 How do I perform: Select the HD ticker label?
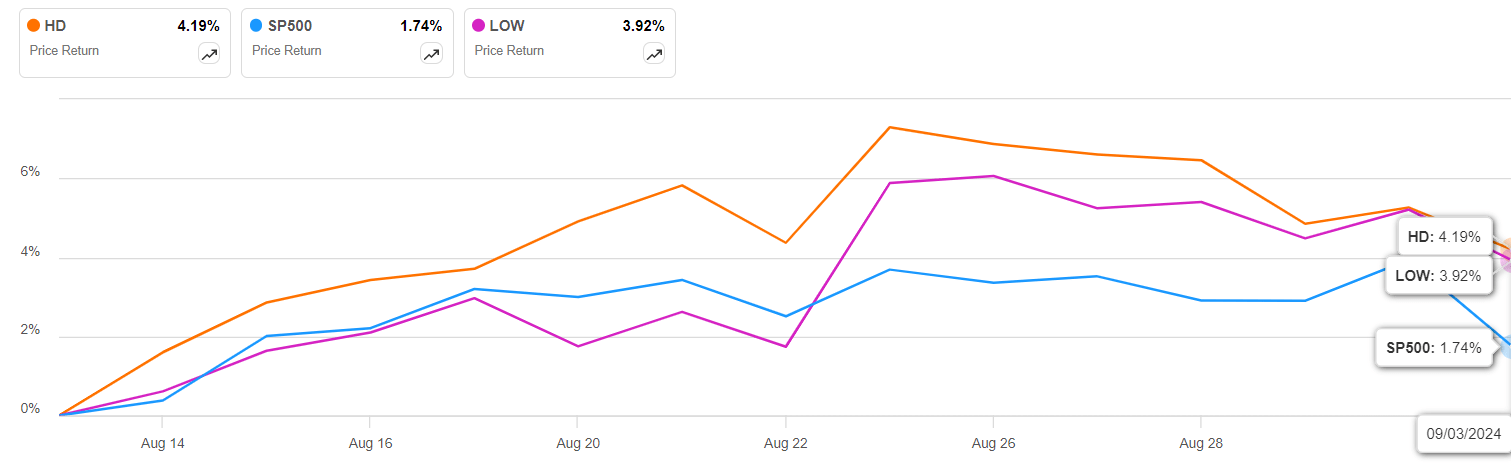tap(55, 26)
